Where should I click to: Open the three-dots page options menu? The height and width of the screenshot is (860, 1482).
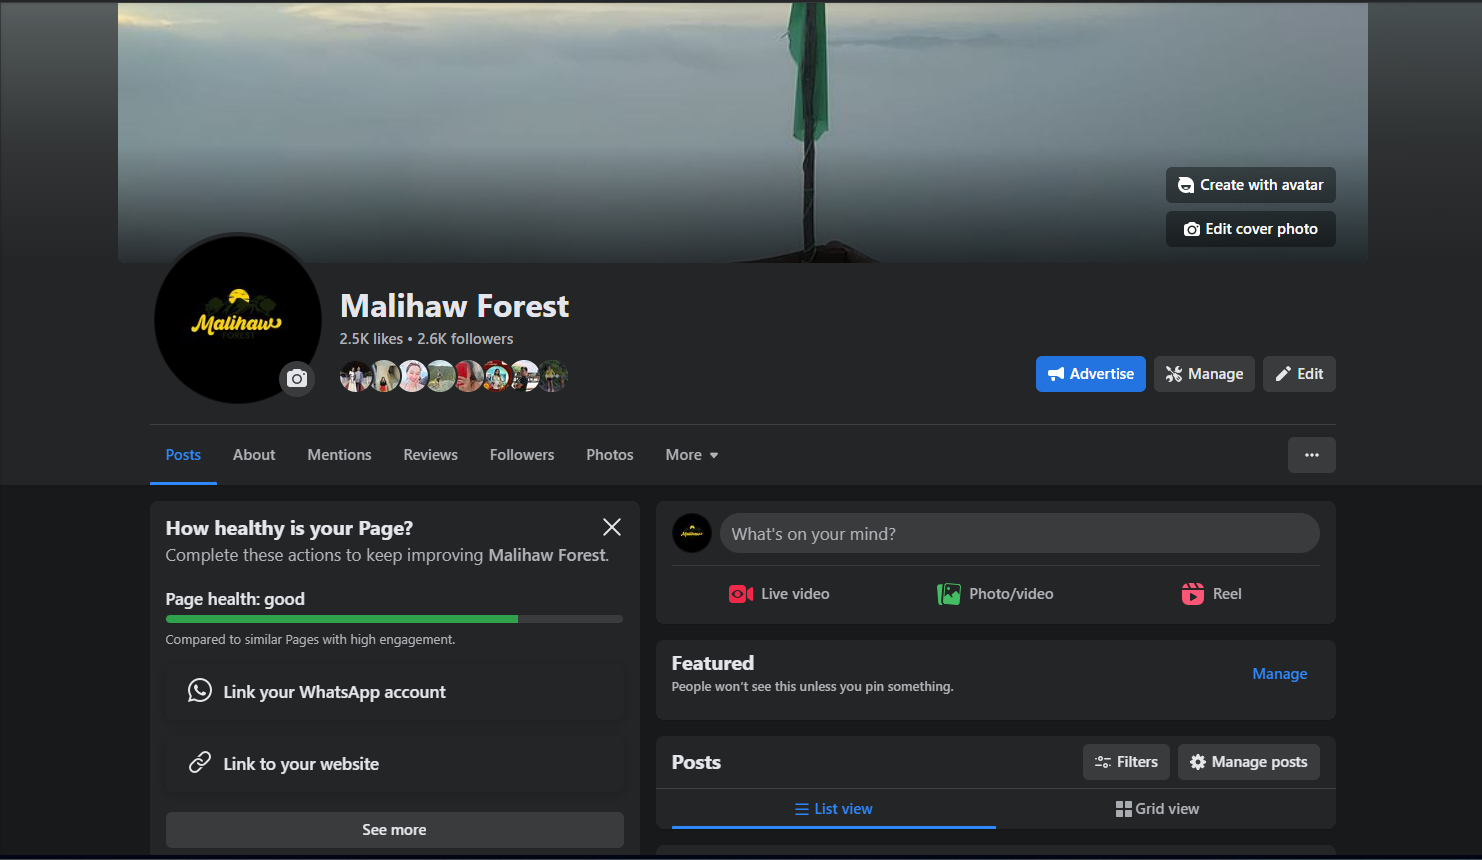tap(1311, 455)
